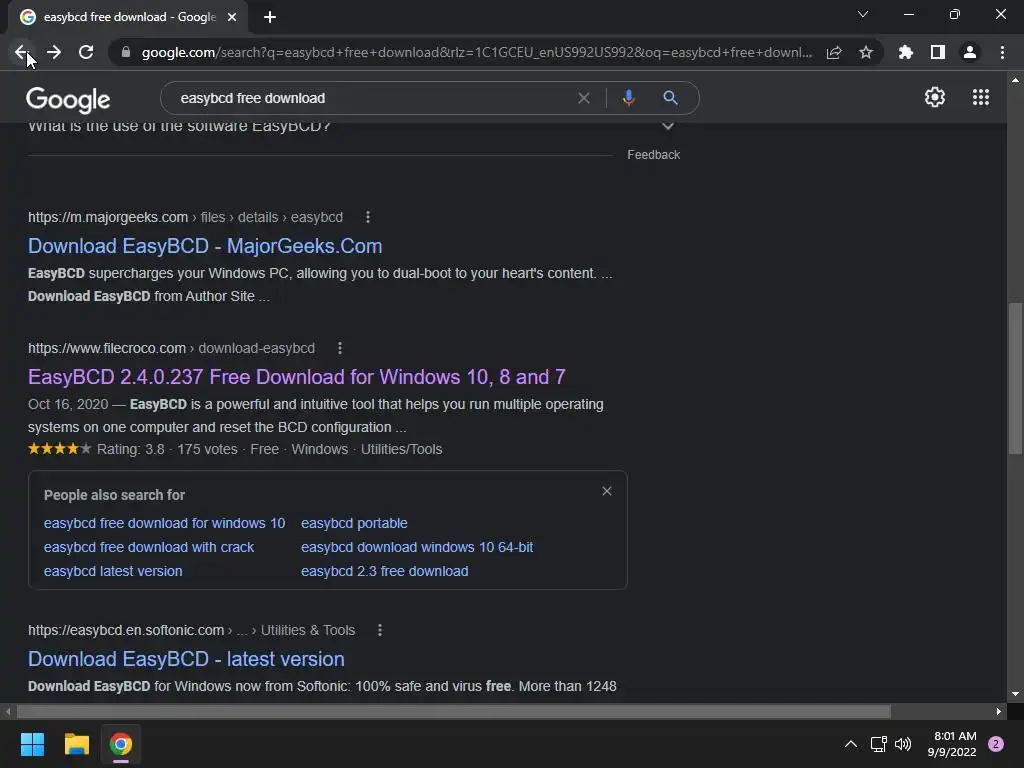Open Download EasyBCD - MajorGeeks.Com result

[205, 246]
